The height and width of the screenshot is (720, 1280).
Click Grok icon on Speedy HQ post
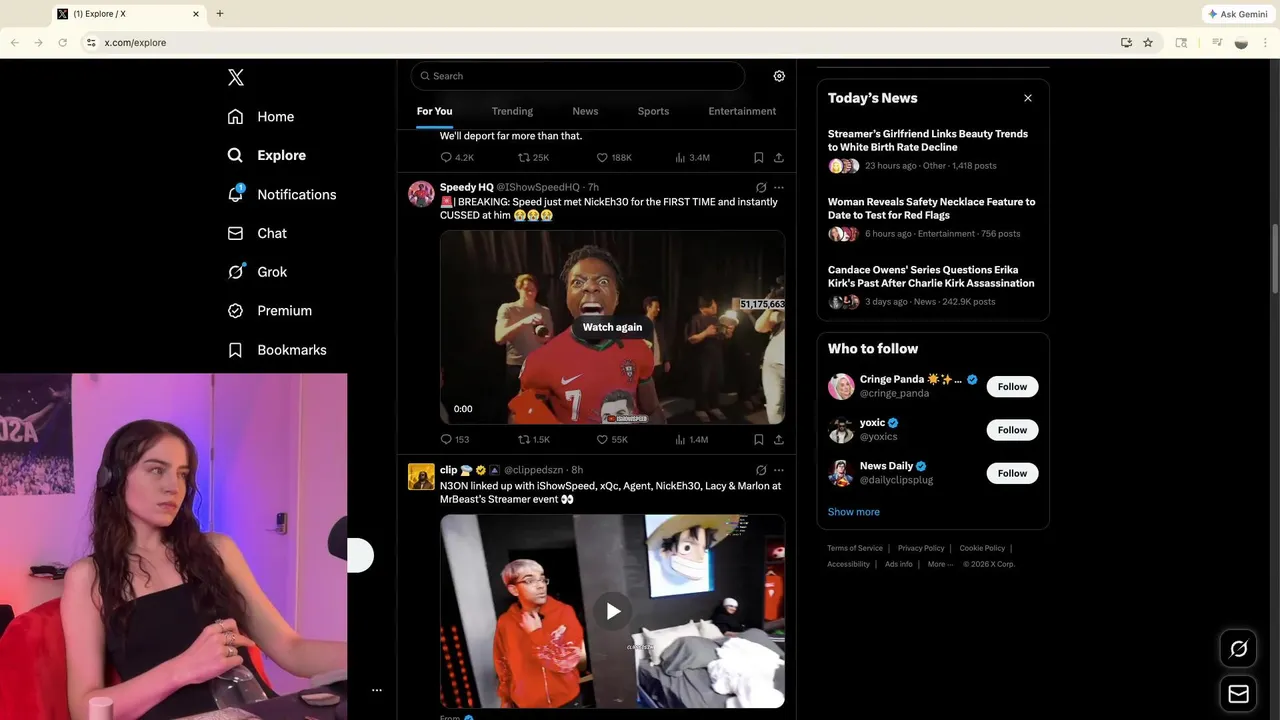(x=761, y=188)
